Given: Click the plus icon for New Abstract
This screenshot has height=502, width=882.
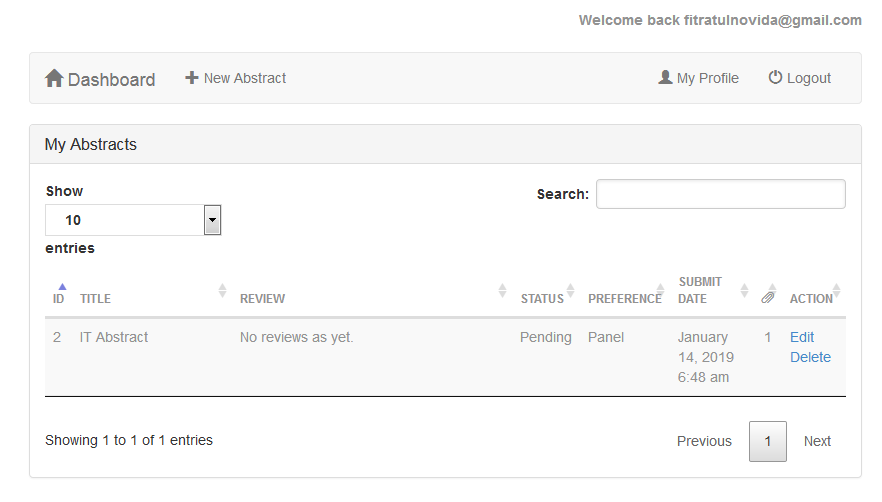Looking at the screenshot, I should click(x=192, y=78).
